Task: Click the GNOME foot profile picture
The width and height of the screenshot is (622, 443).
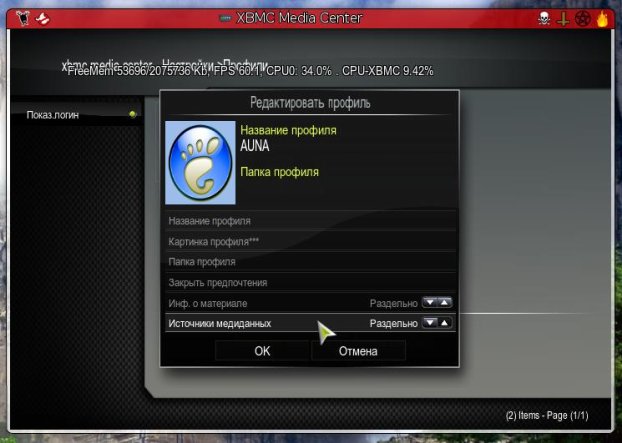Action: 200,163
